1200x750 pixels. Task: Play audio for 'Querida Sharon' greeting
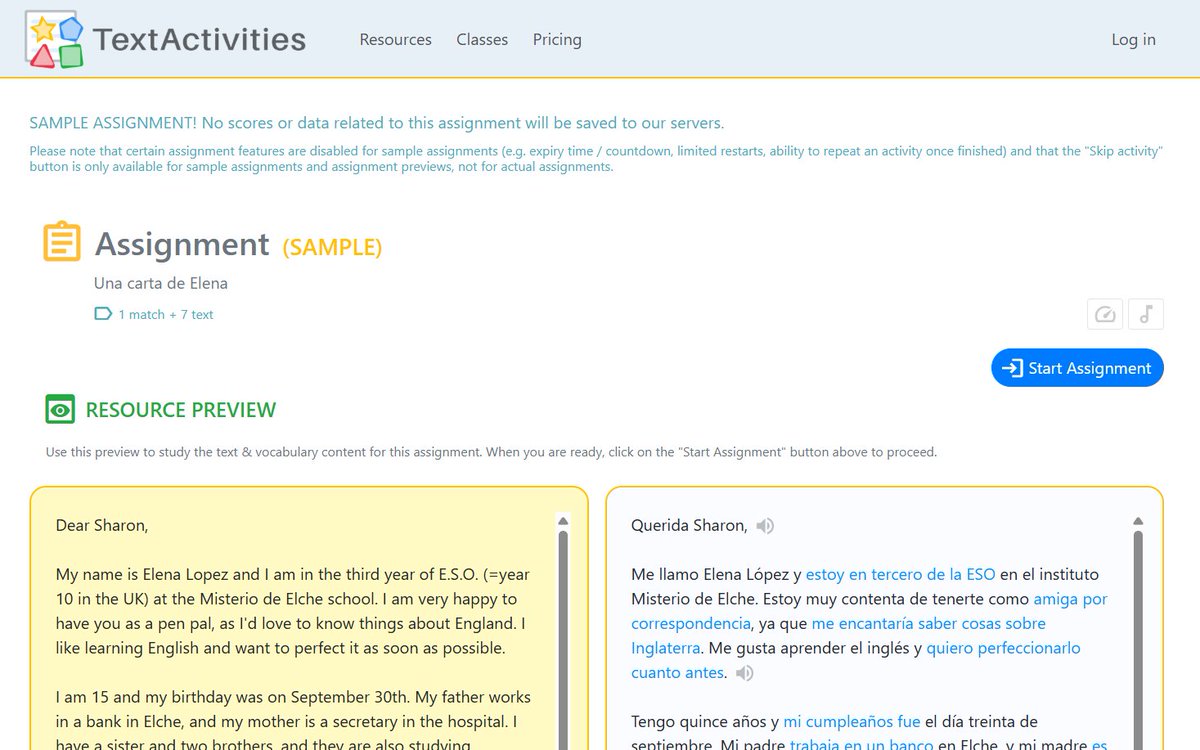(x=763, y=525)
